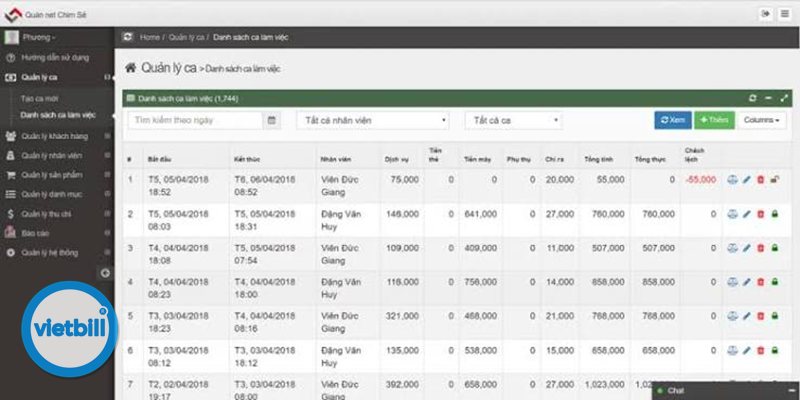Toggle the green lock on row 6
Image resolution: width=800 pixels, height=400 pixels.
tap(774, 351)
